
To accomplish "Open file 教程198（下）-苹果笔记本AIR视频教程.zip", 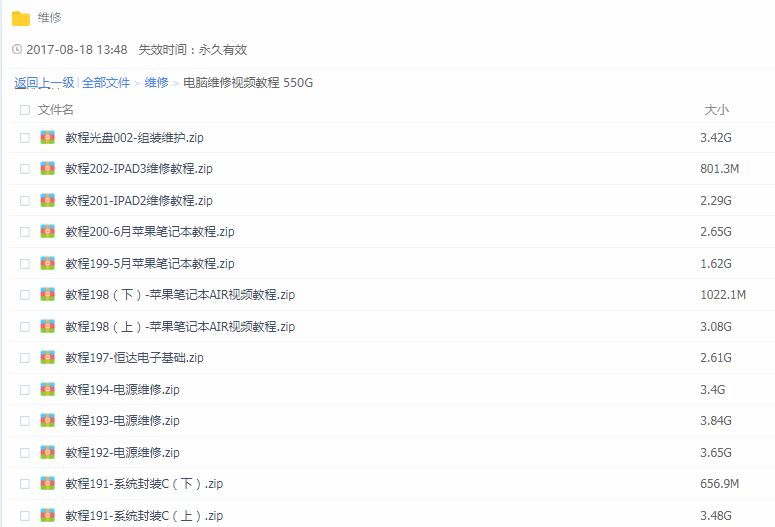I will [180, 295].
